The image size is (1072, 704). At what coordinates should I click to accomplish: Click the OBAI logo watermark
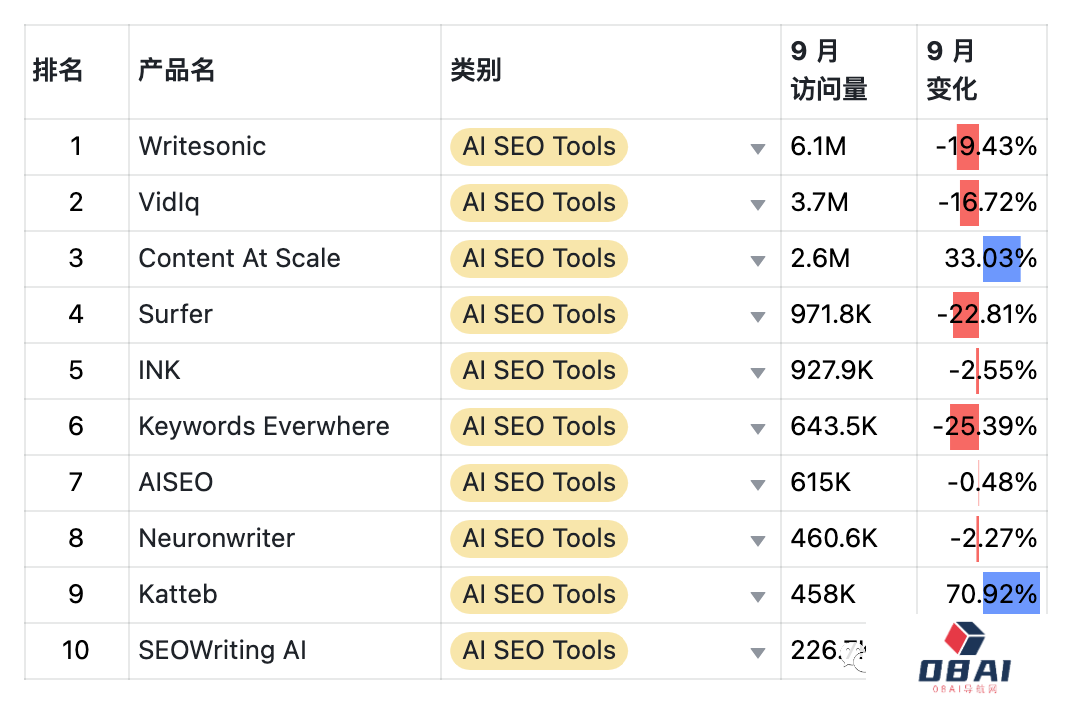pyautogui.click(x=965, y=657)
